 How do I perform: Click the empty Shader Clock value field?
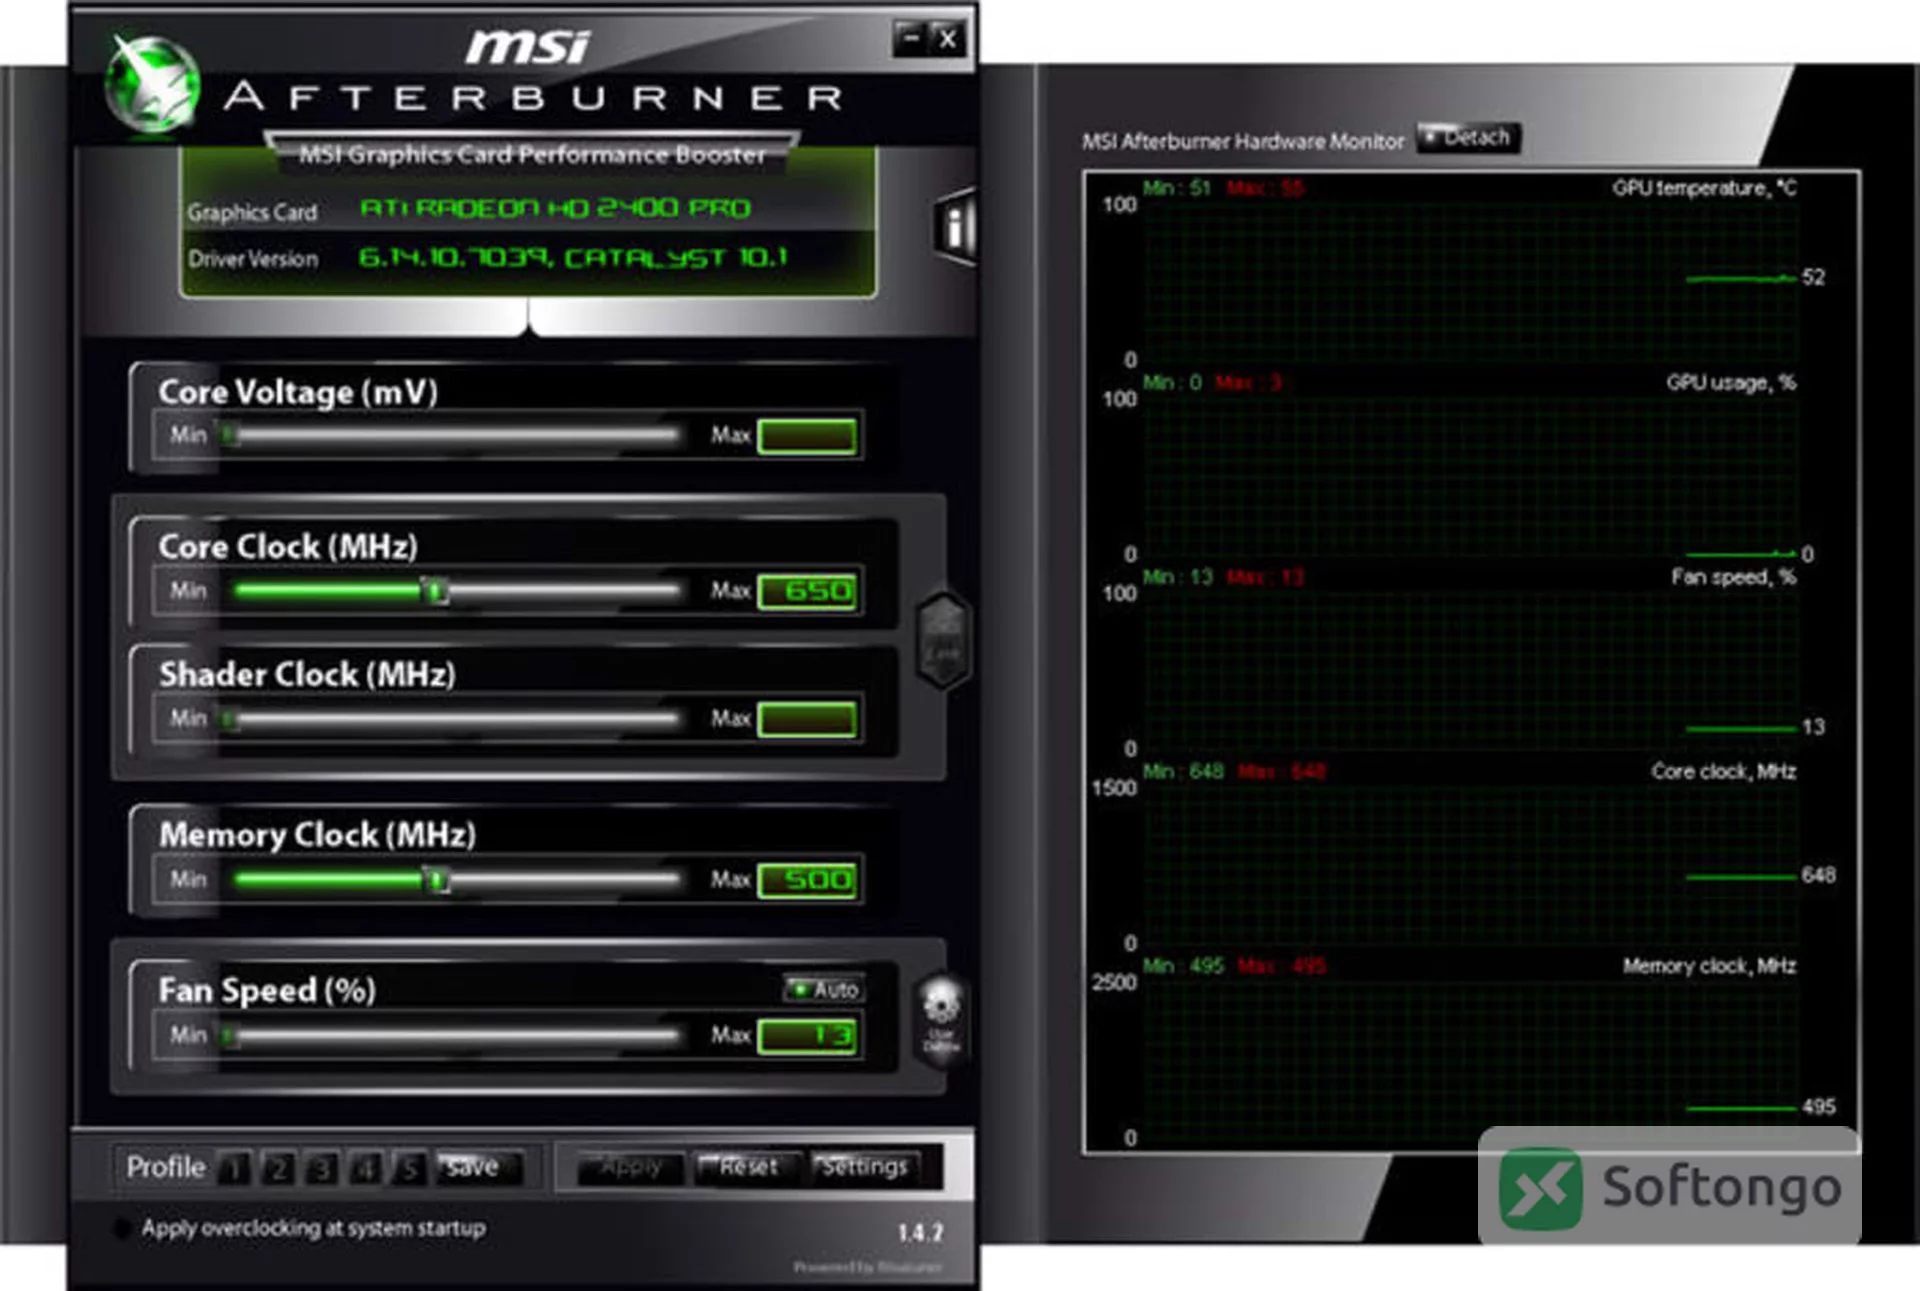(x=808, y=719)
